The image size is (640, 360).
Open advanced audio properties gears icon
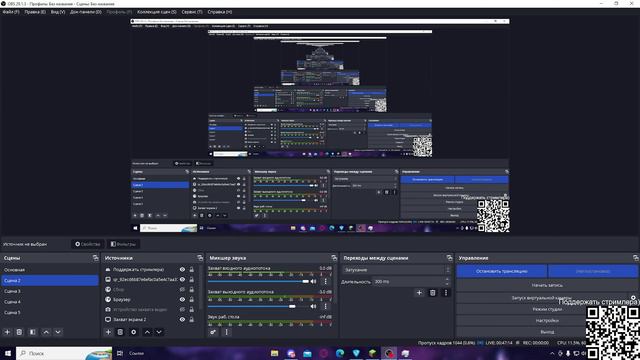pos(213,332)
